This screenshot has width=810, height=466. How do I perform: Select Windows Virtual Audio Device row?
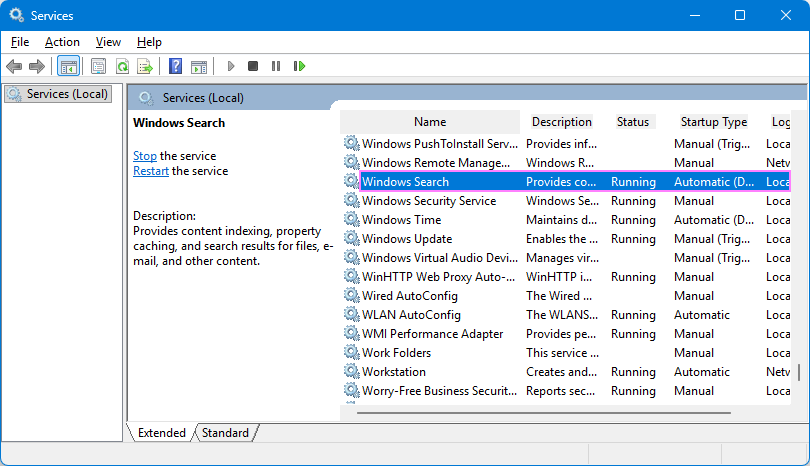(x=567, y=258)
